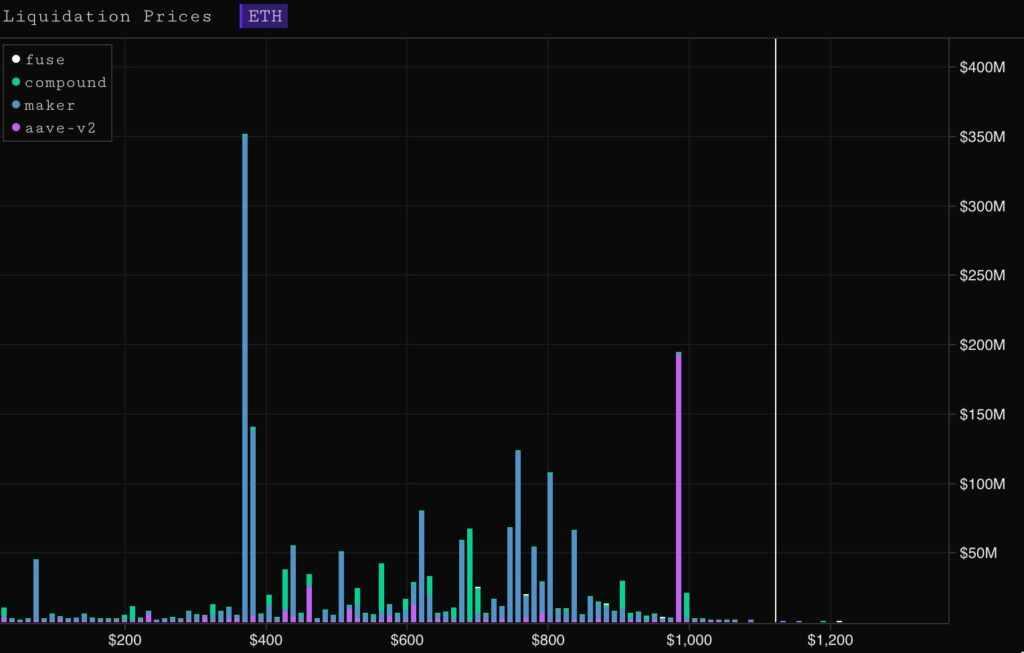1024x653 pixels.
Task: Toggle the aave-v2 legend entry
Action: pyautogui.click(x=54, y=128)
